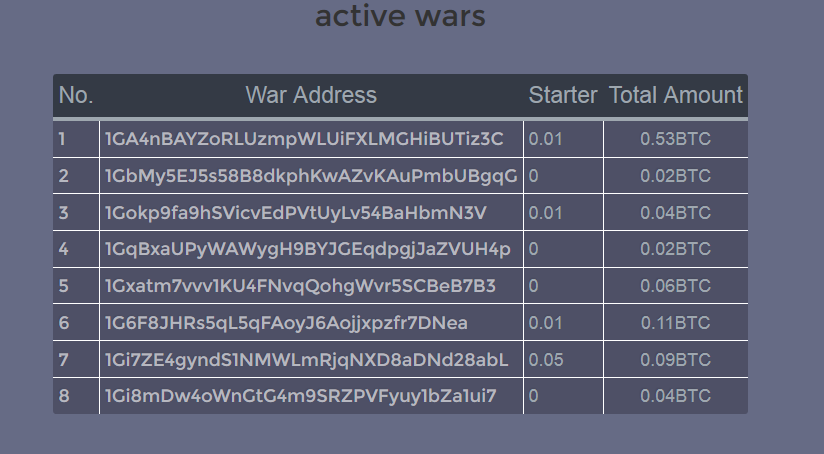Select war address starting with 1Gi7ZE4gynd

[306, 360]
